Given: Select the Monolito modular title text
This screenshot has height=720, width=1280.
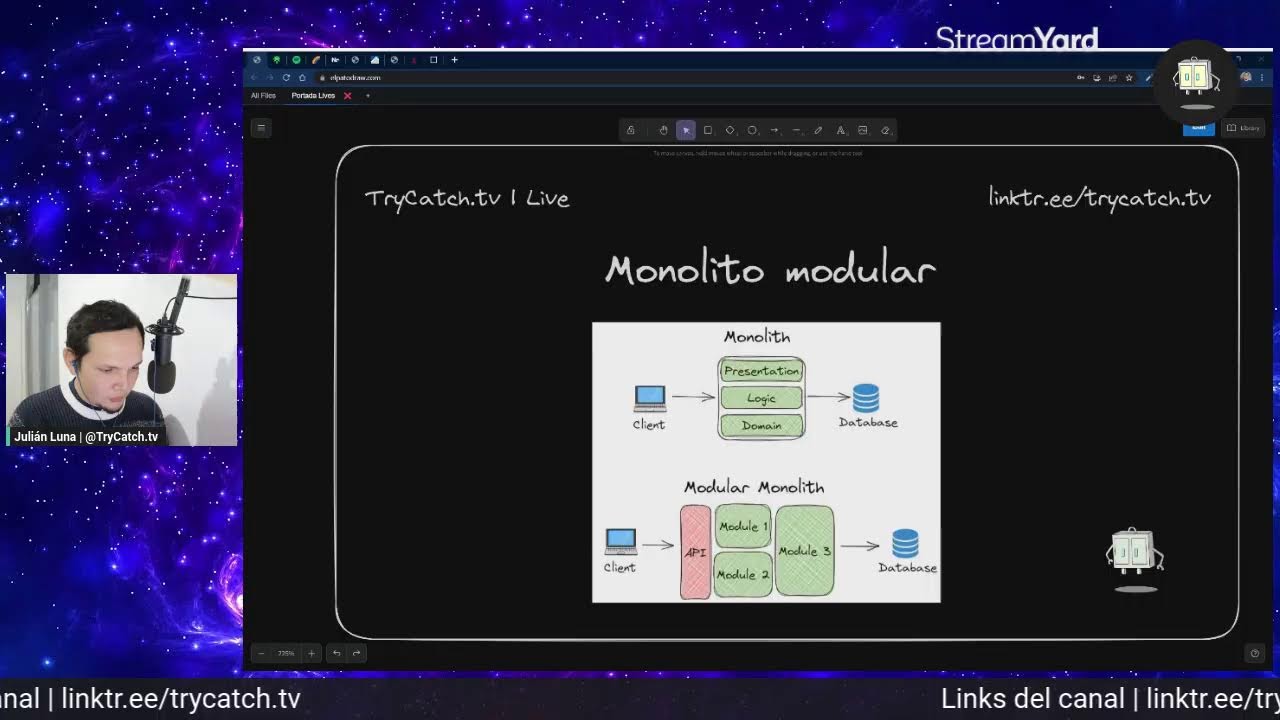Looking at the screenshot, I should (x=770, y=270).
